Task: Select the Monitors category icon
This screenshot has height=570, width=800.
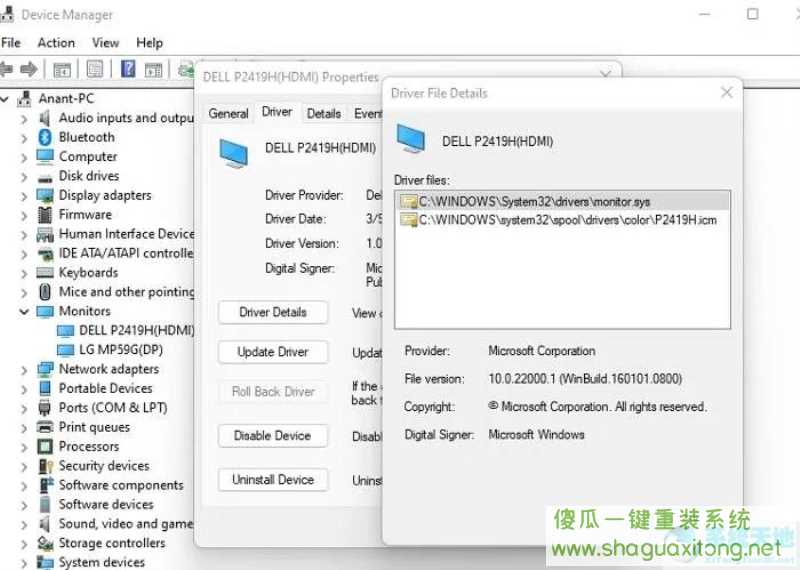Action: coord(45,311)
